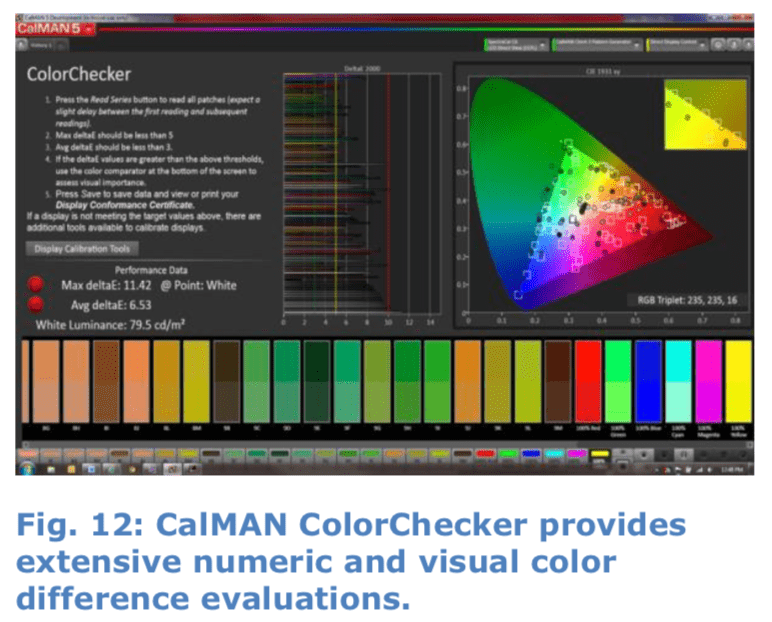The image size is (772, 622).
Task: Open the Windows Start menu orb
Action: coord(27,468)
